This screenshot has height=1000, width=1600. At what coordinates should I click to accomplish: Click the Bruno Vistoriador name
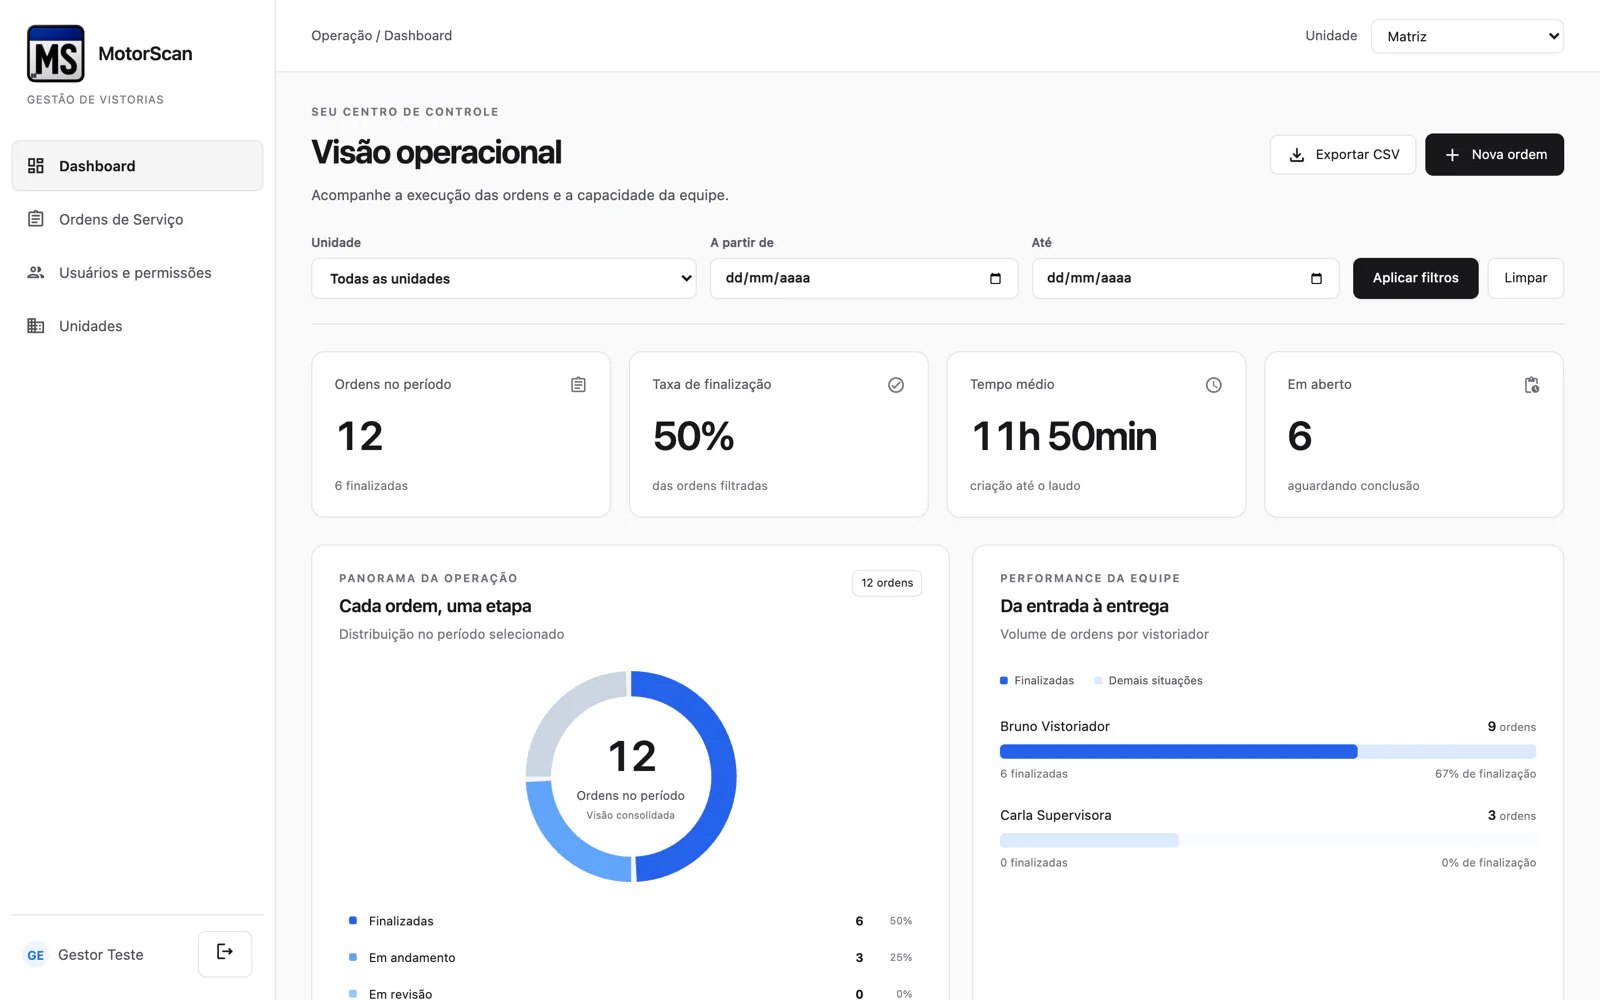[1055, 727]
